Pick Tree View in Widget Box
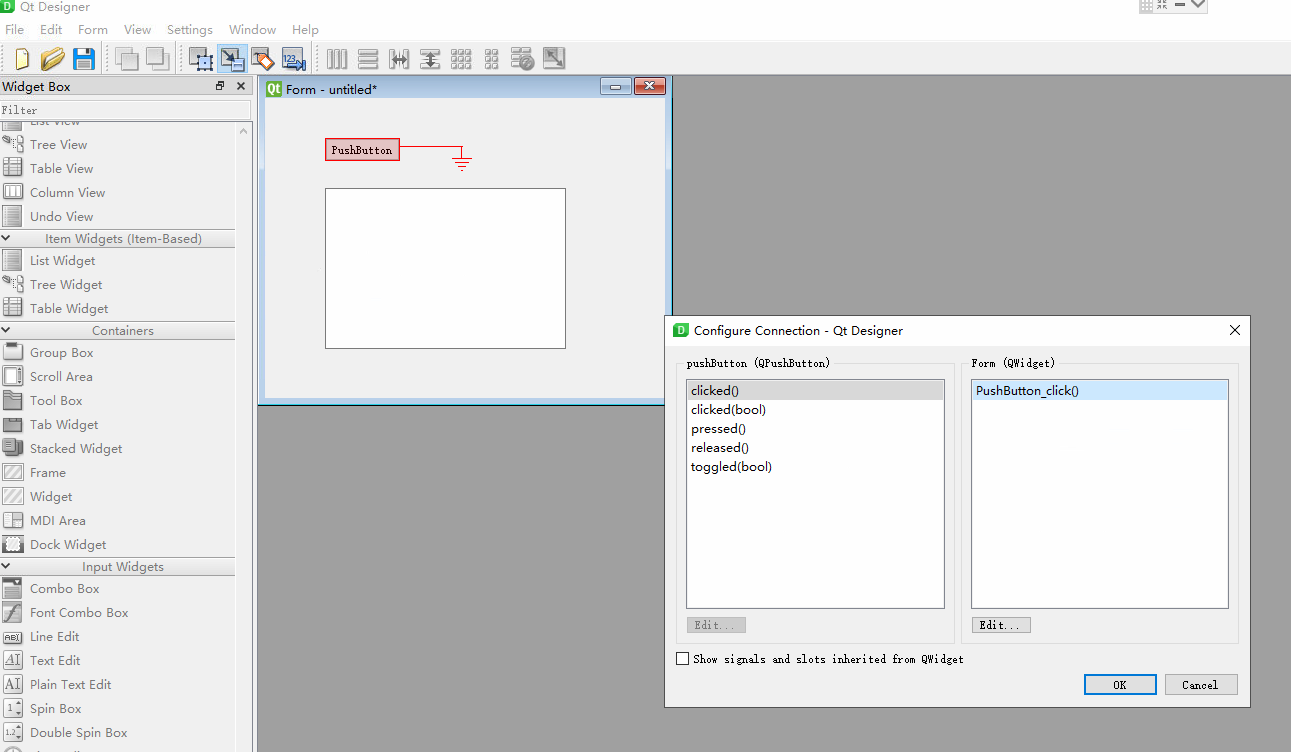 [x=58, y=145]
